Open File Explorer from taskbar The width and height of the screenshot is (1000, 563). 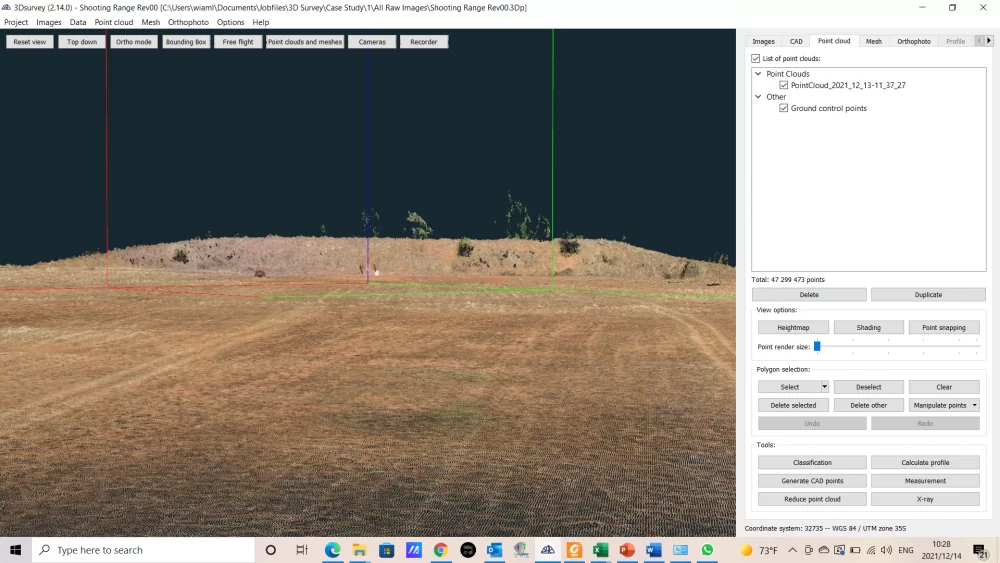coord(360,550)
